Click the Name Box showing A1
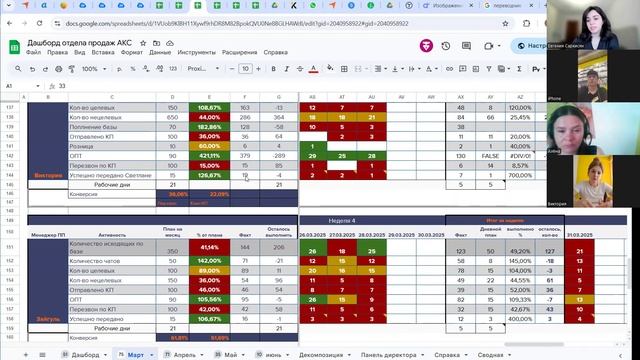Image resolution: width=640 pixels, height=360 pixels. pyautogui.click(x=22, y=86)
